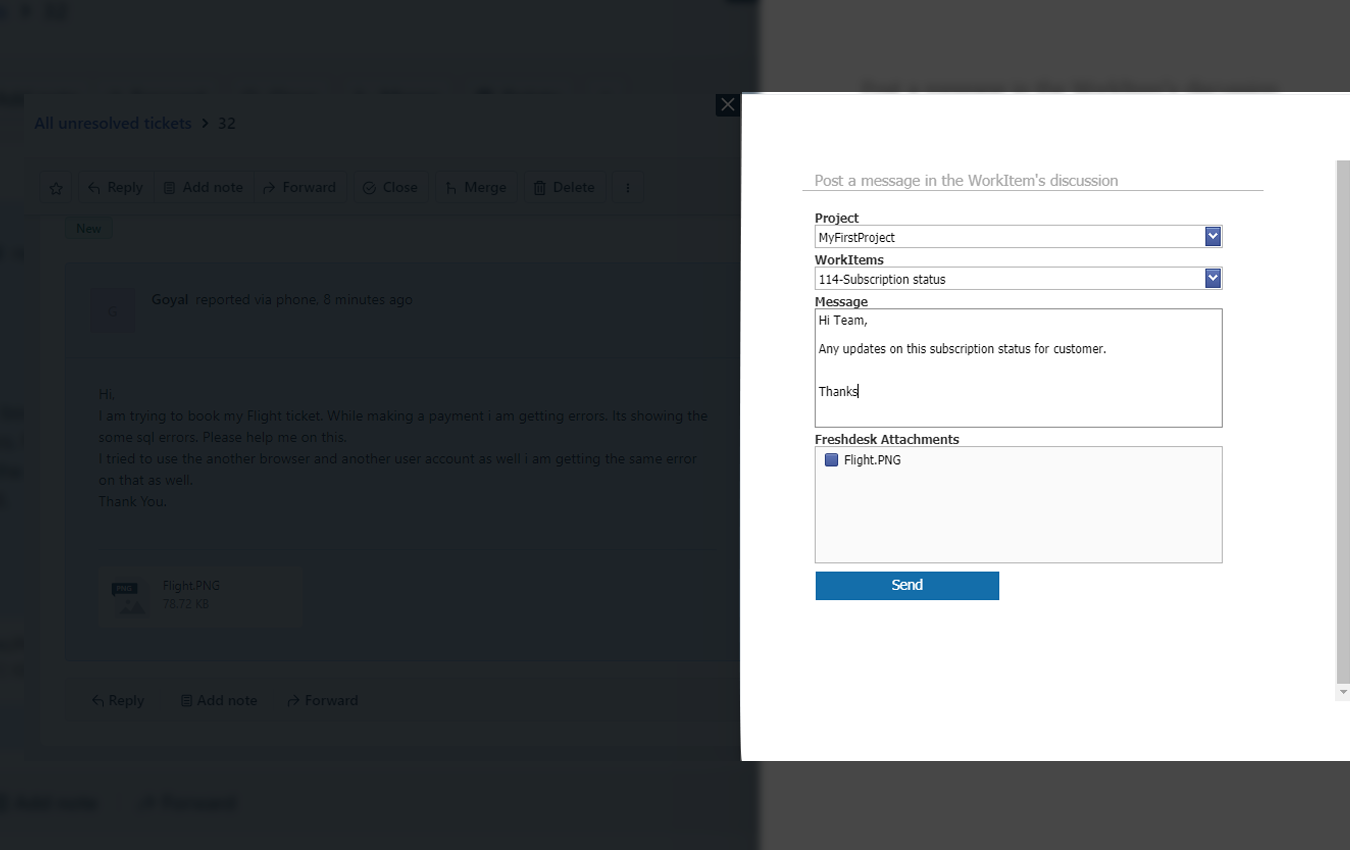
Task: Open the Project dropdown MyFirstProject
Action: point(1018,237)
